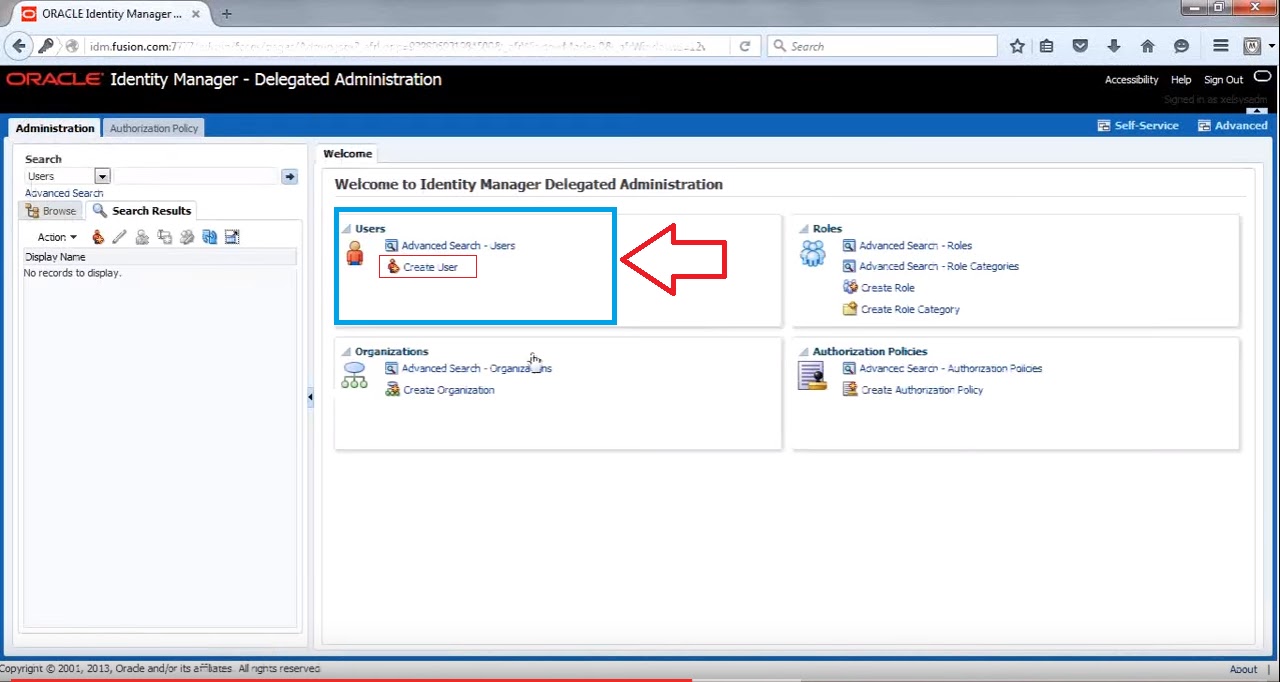
Task: Click the Users person icon in the Users panel
Action: click(x=354, y=254)
